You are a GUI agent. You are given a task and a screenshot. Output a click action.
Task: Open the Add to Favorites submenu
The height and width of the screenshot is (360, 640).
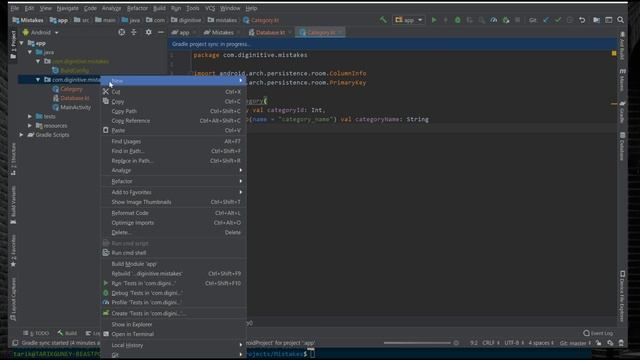pyautogui.click(x=173, y=192)
